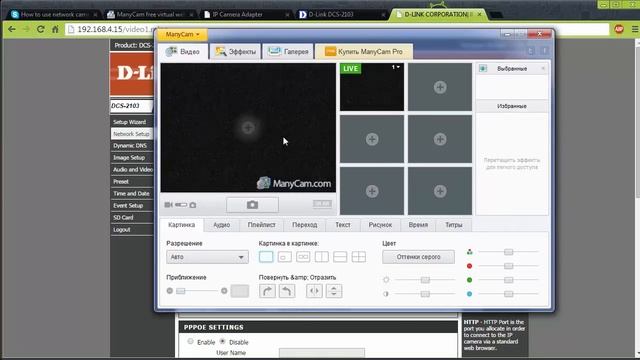Click Setup Wizard in D-Link sidebar
Viewport: 640px width, 360px height.
131,122
